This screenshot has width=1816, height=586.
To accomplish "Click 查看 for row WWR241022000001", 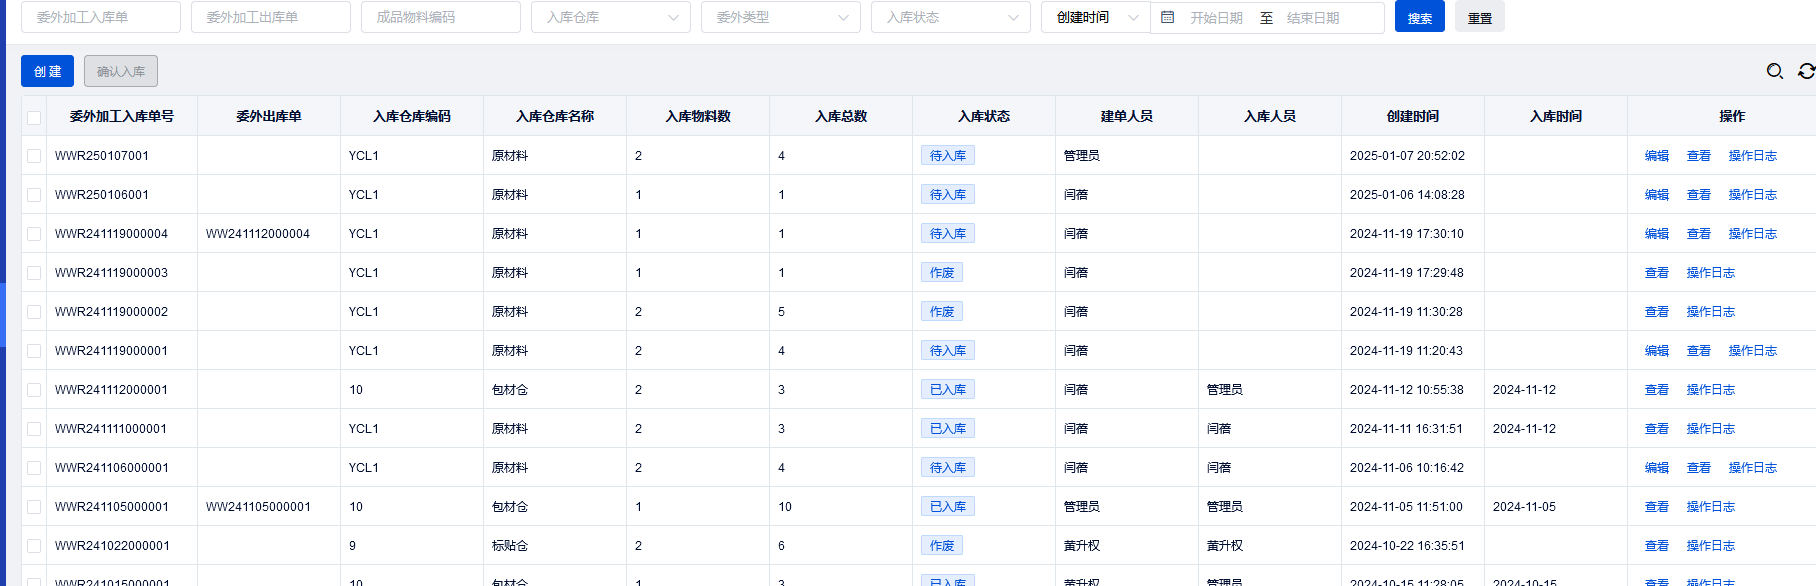I will (x=1657, y=546).
